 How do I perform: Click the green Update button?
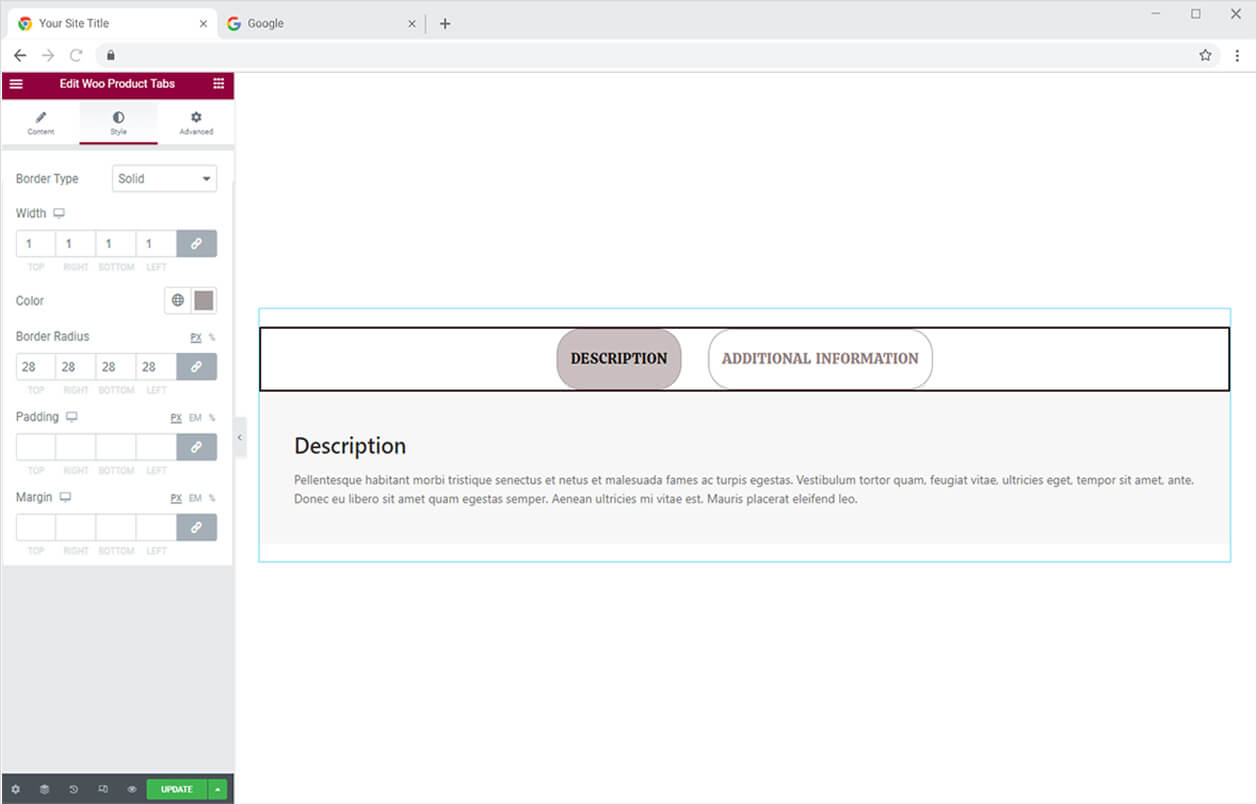click(x=176, y=789)
